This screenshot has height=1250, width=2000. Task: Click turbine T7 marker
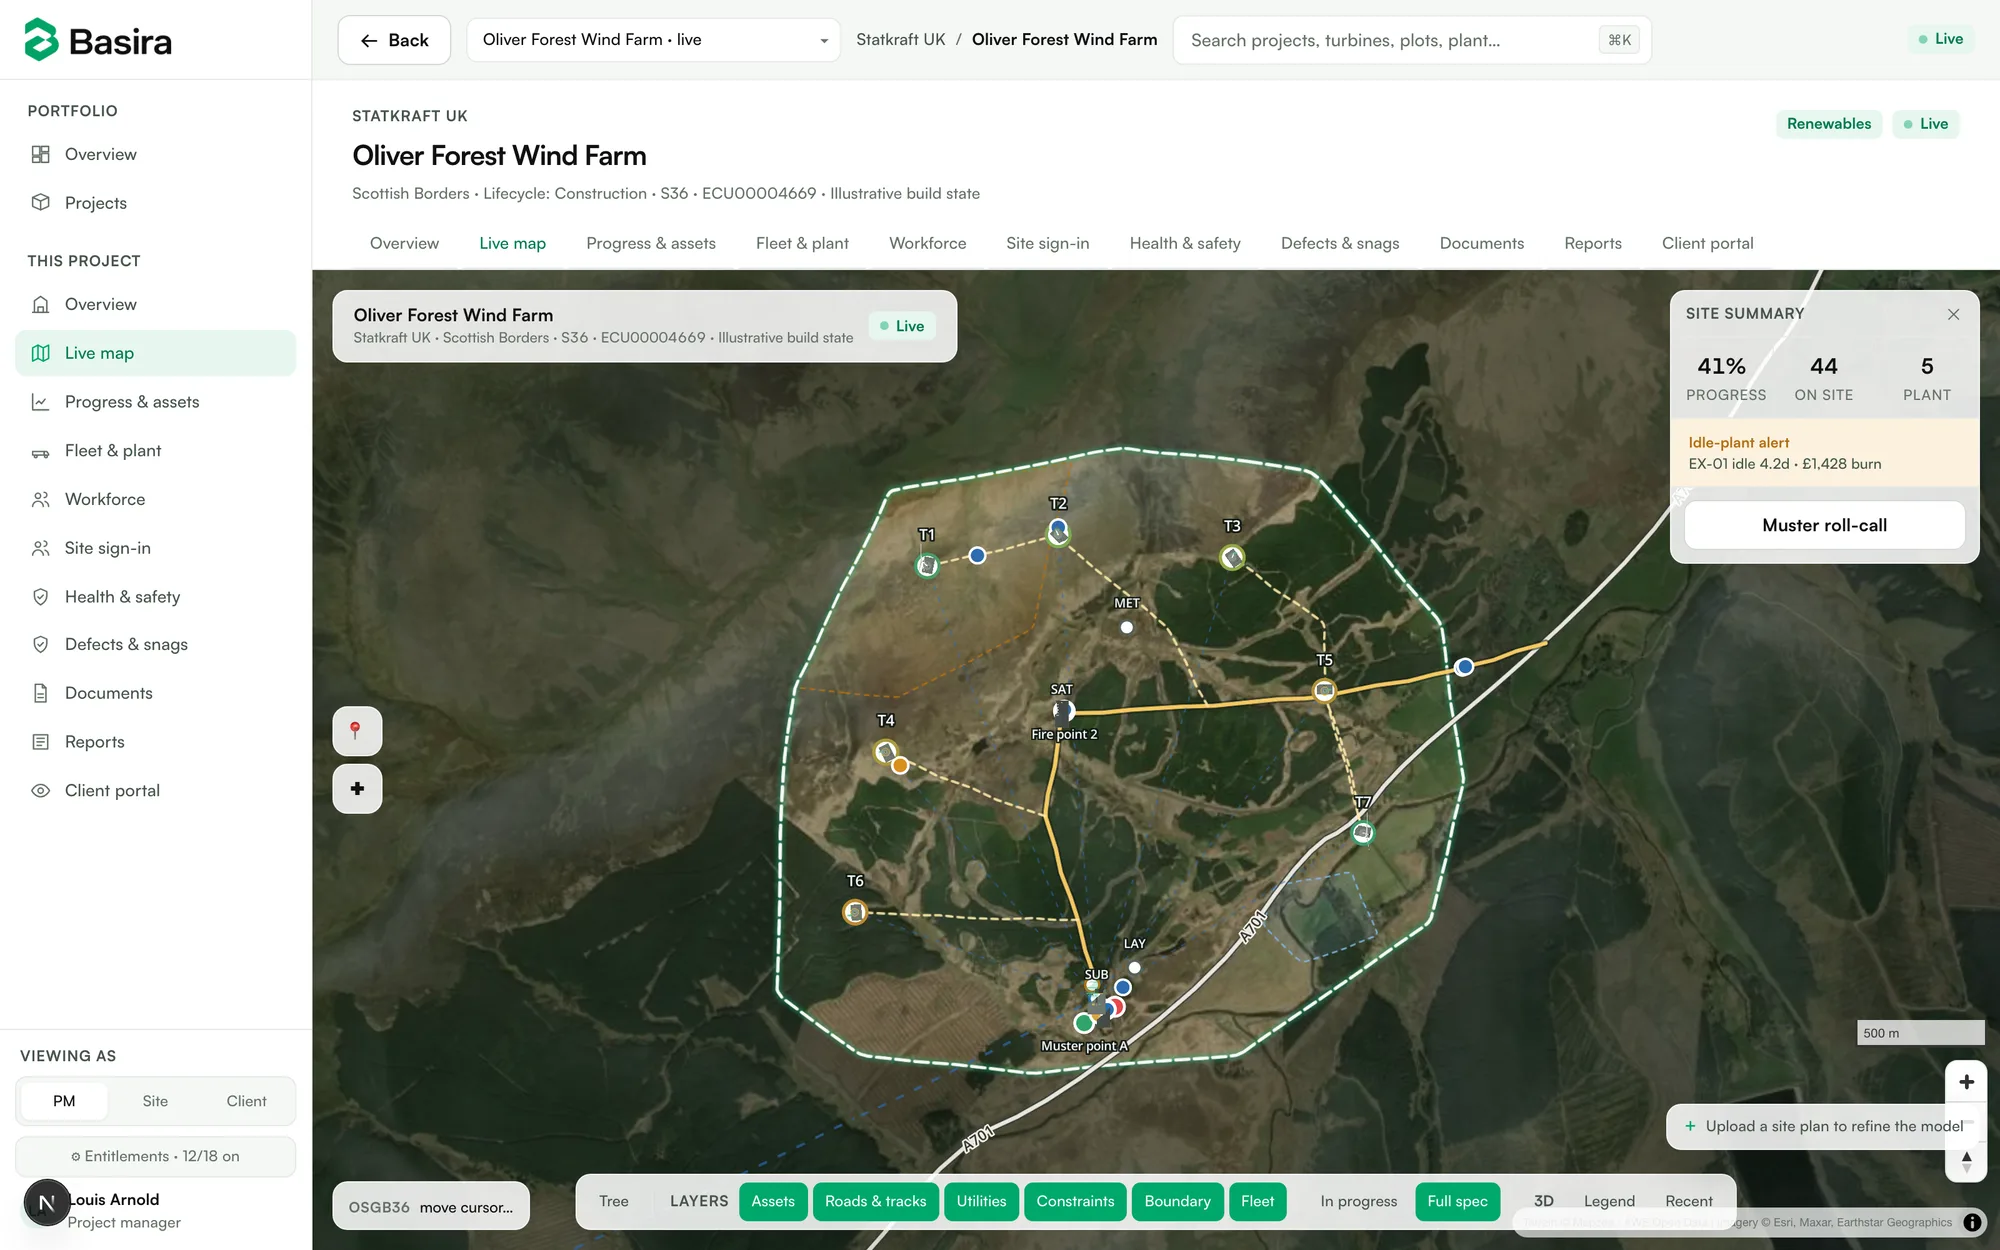click(1362, 832)
